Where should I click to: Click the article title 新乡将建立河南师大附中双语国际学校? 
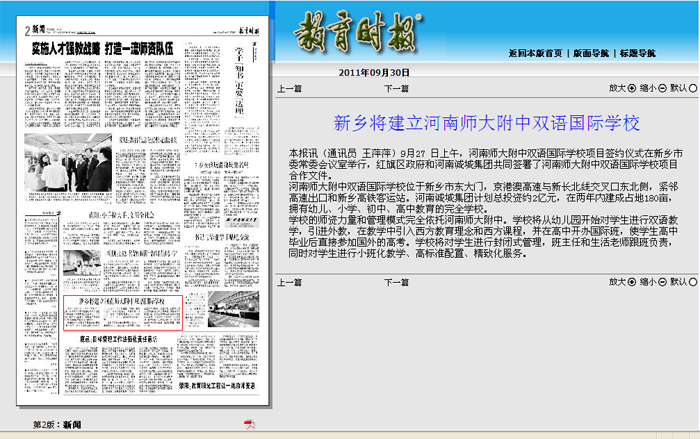[x=485, y=124]
